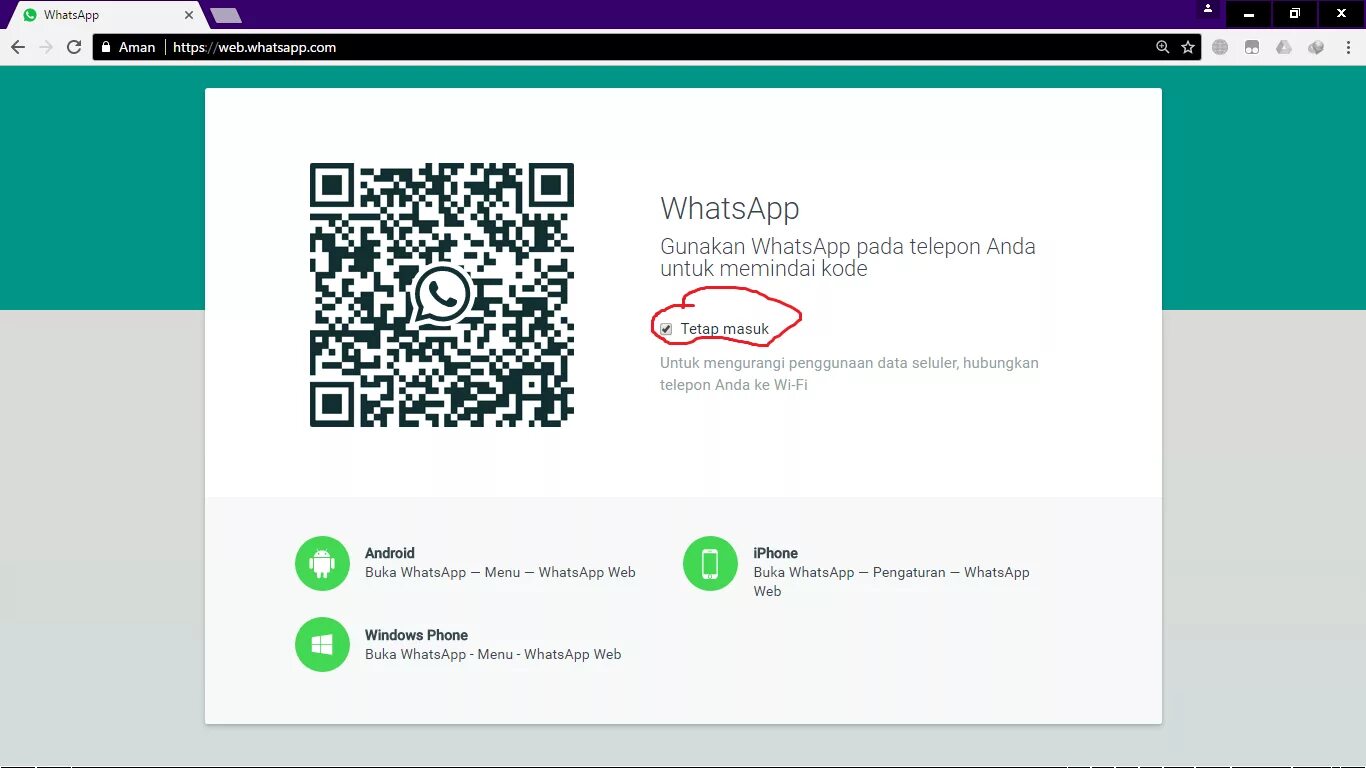Viewport: 1366px width, 768px height.
Task: Click the globe extension icon
Action: pos(1220,47)
